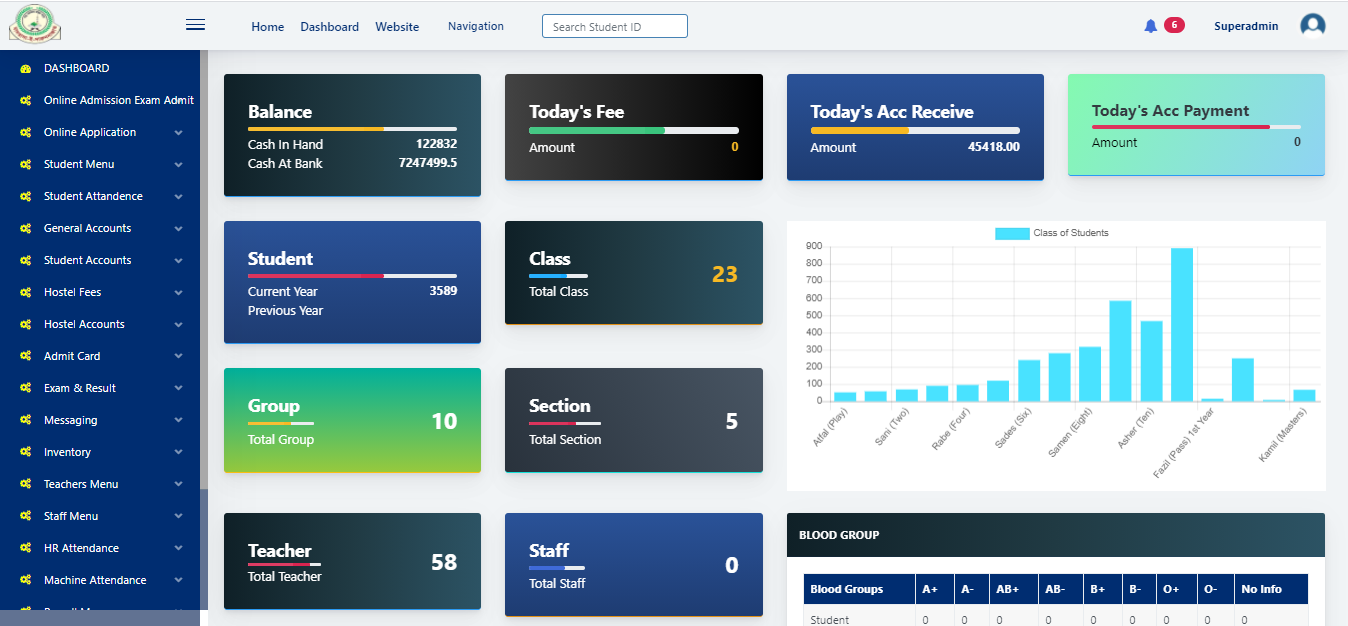The height and width of the screenshot is (626, 1348).
Task: Click the Hostel Fees sidebar icon
Action: (25, 293)
